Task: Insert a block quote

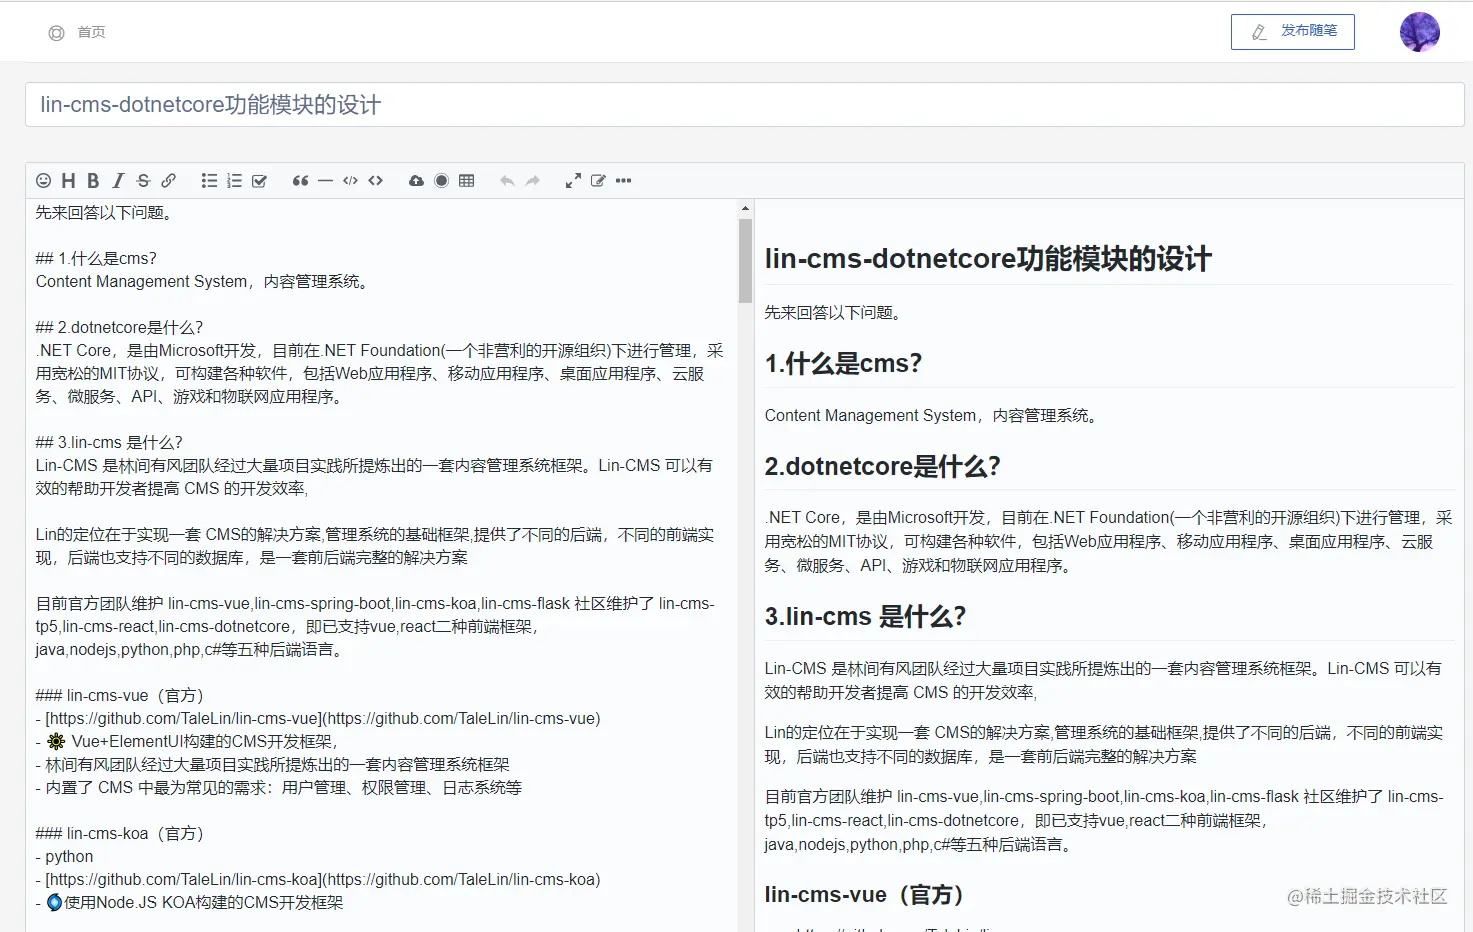Action: coord(300,181)
